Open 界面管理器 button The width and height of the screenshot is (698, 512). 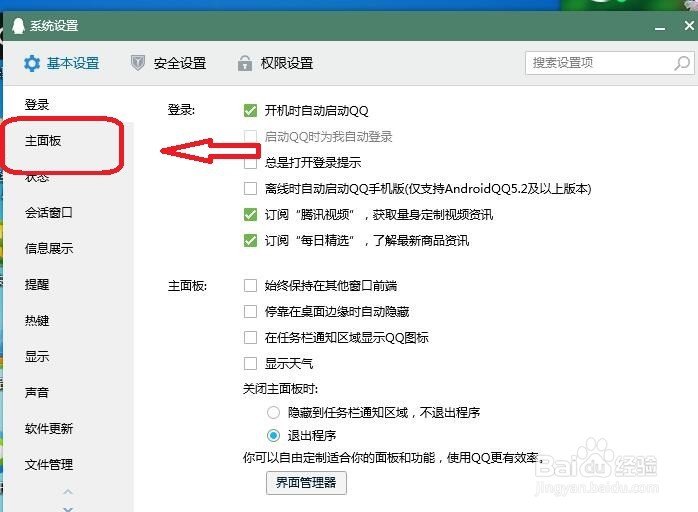pos(306,483)
